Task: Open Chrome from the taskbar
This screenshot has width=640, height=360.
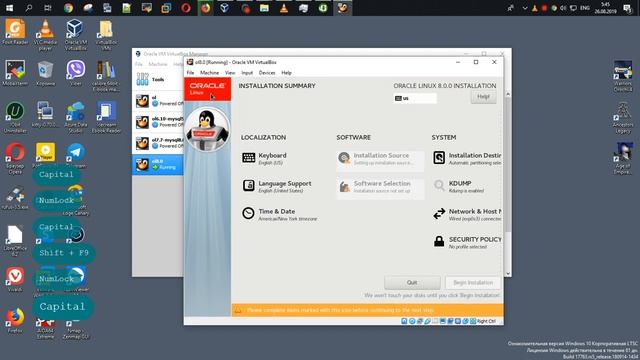Action: click(68, 8)
